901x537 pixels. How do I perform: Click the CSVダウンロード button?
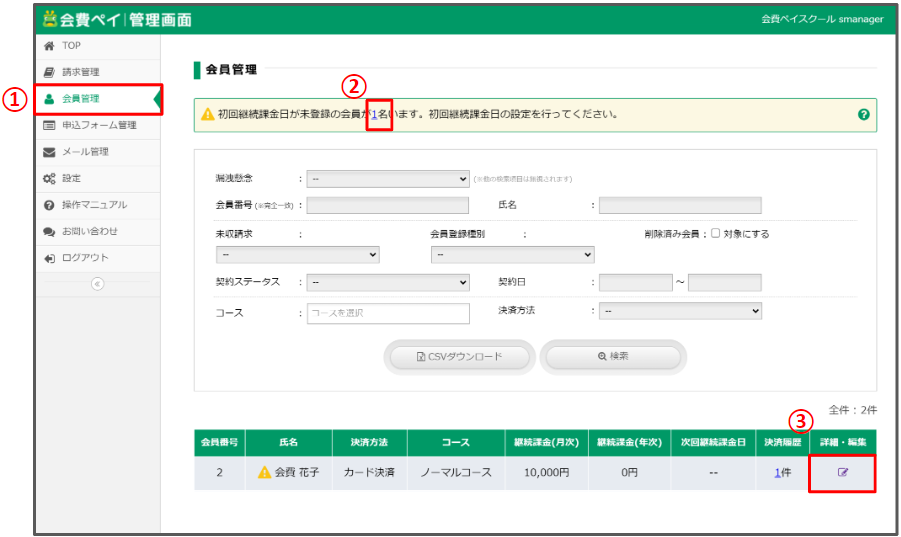tap(459, 356)
